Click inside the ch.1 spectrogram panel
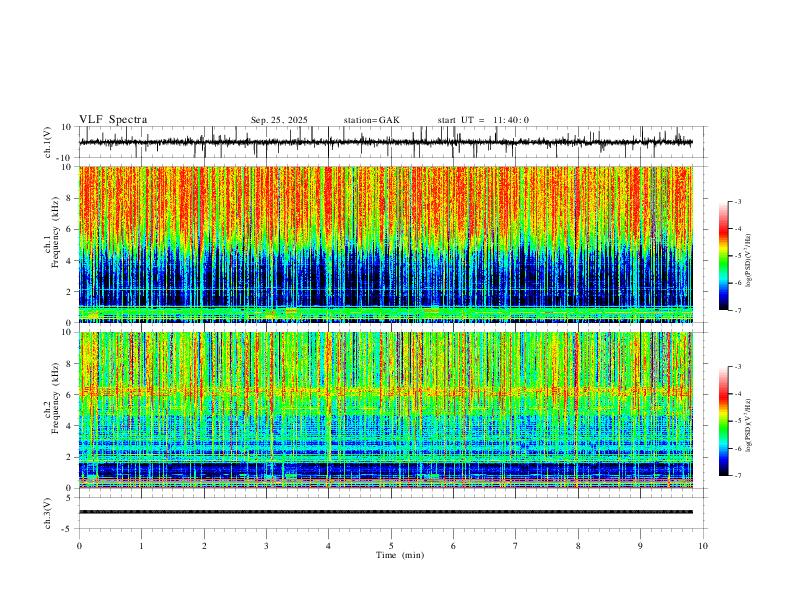Viewport: 792px width, 612px height. point(385,244)
